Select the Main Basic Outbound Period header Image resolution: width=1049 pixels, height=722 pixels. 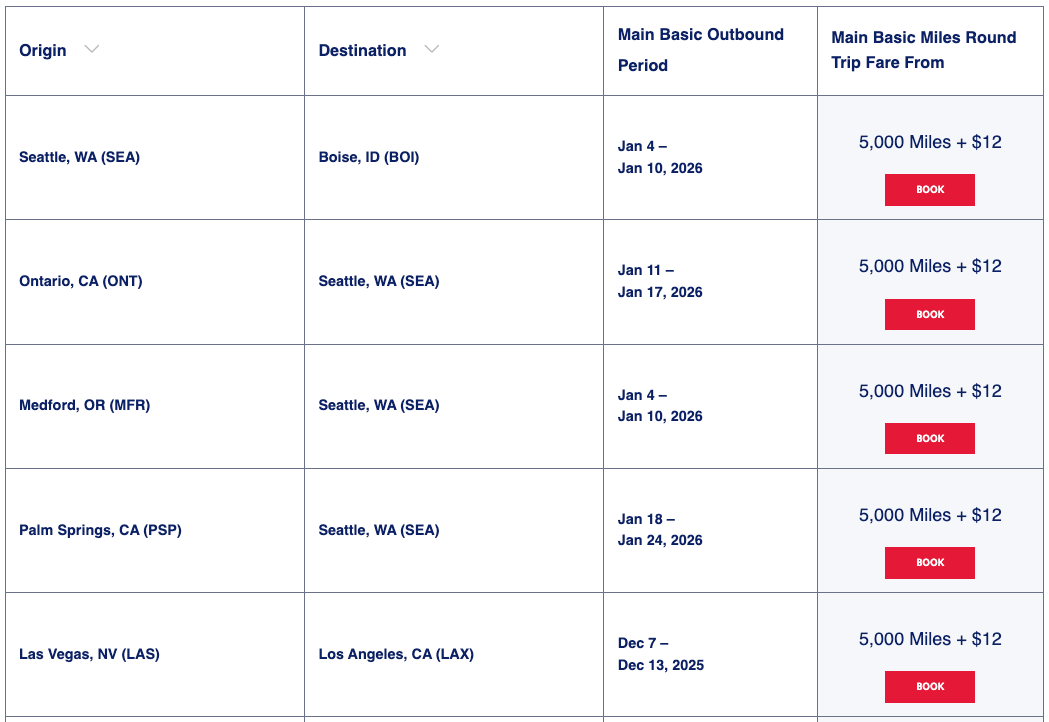[700, 50]
